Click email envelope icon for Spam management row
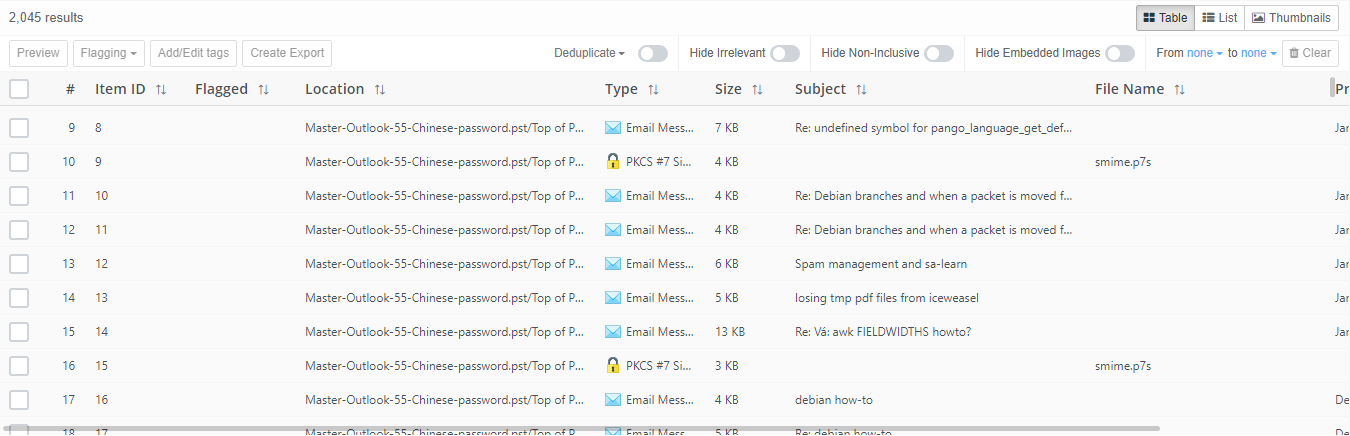This screenshot has height=436, width=1350. [613, 264]
